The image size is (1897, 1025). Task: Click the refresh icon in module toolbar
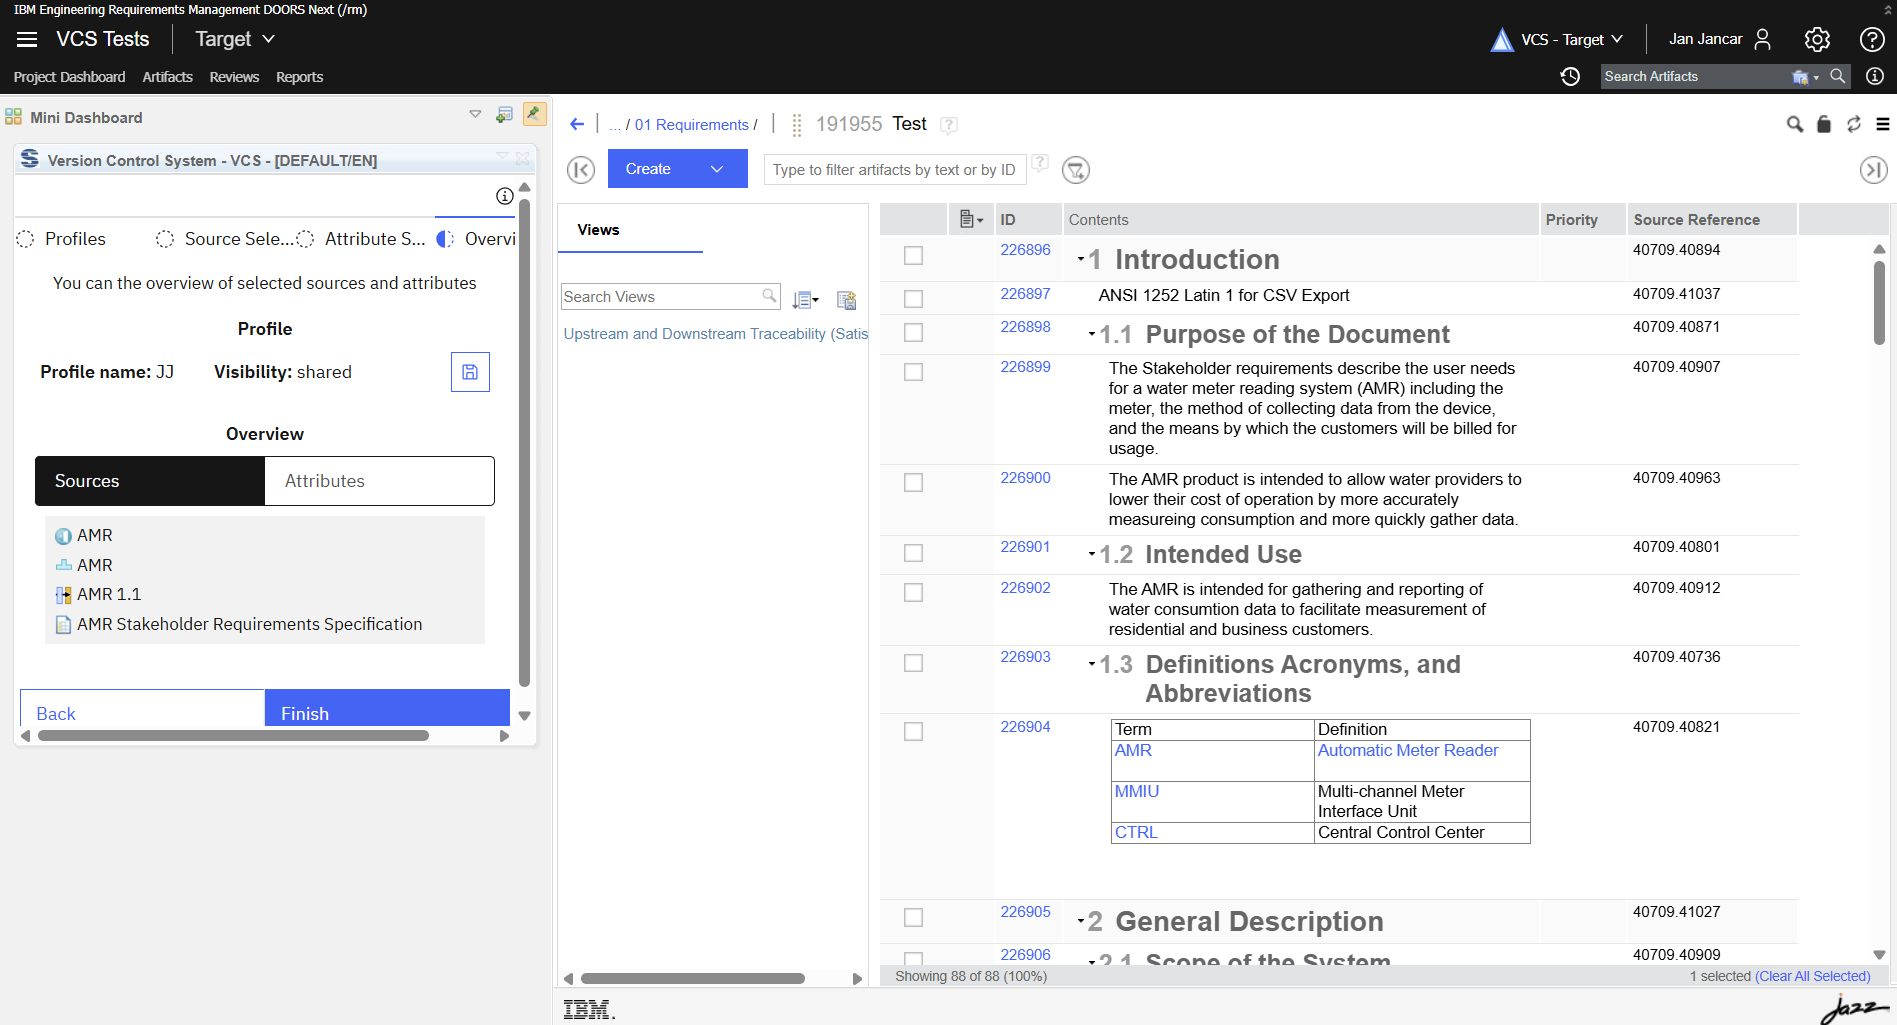point(1853,124)
